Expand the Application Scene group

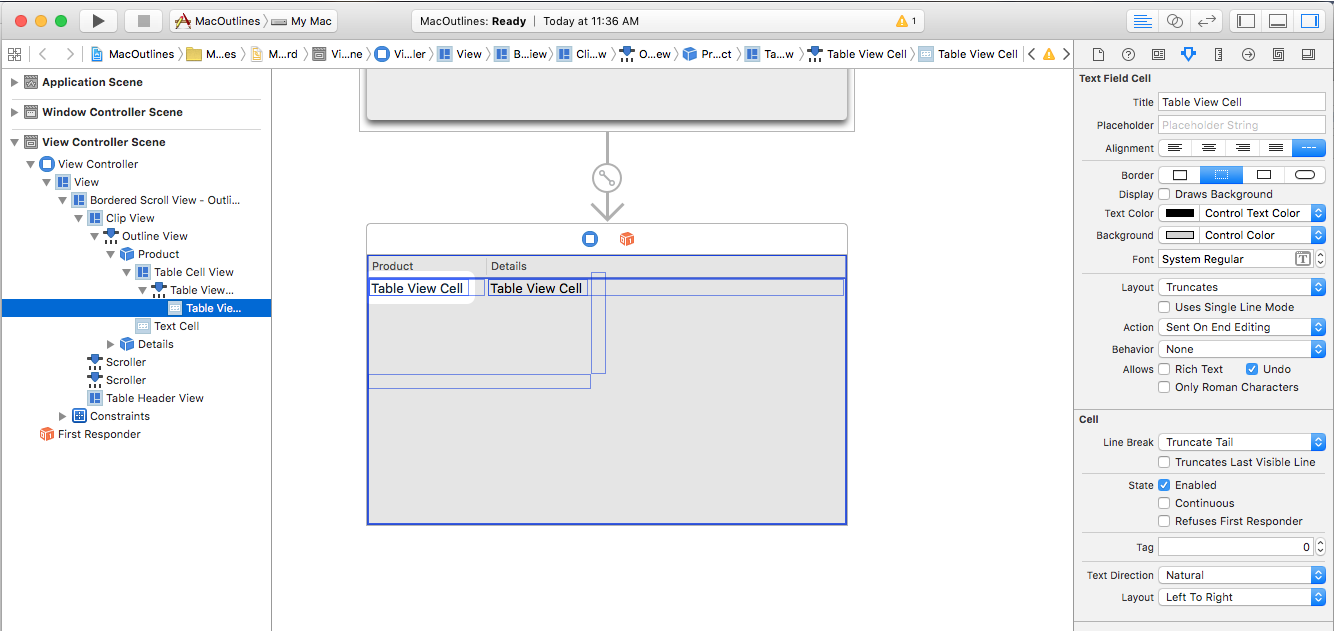[14, 82]
